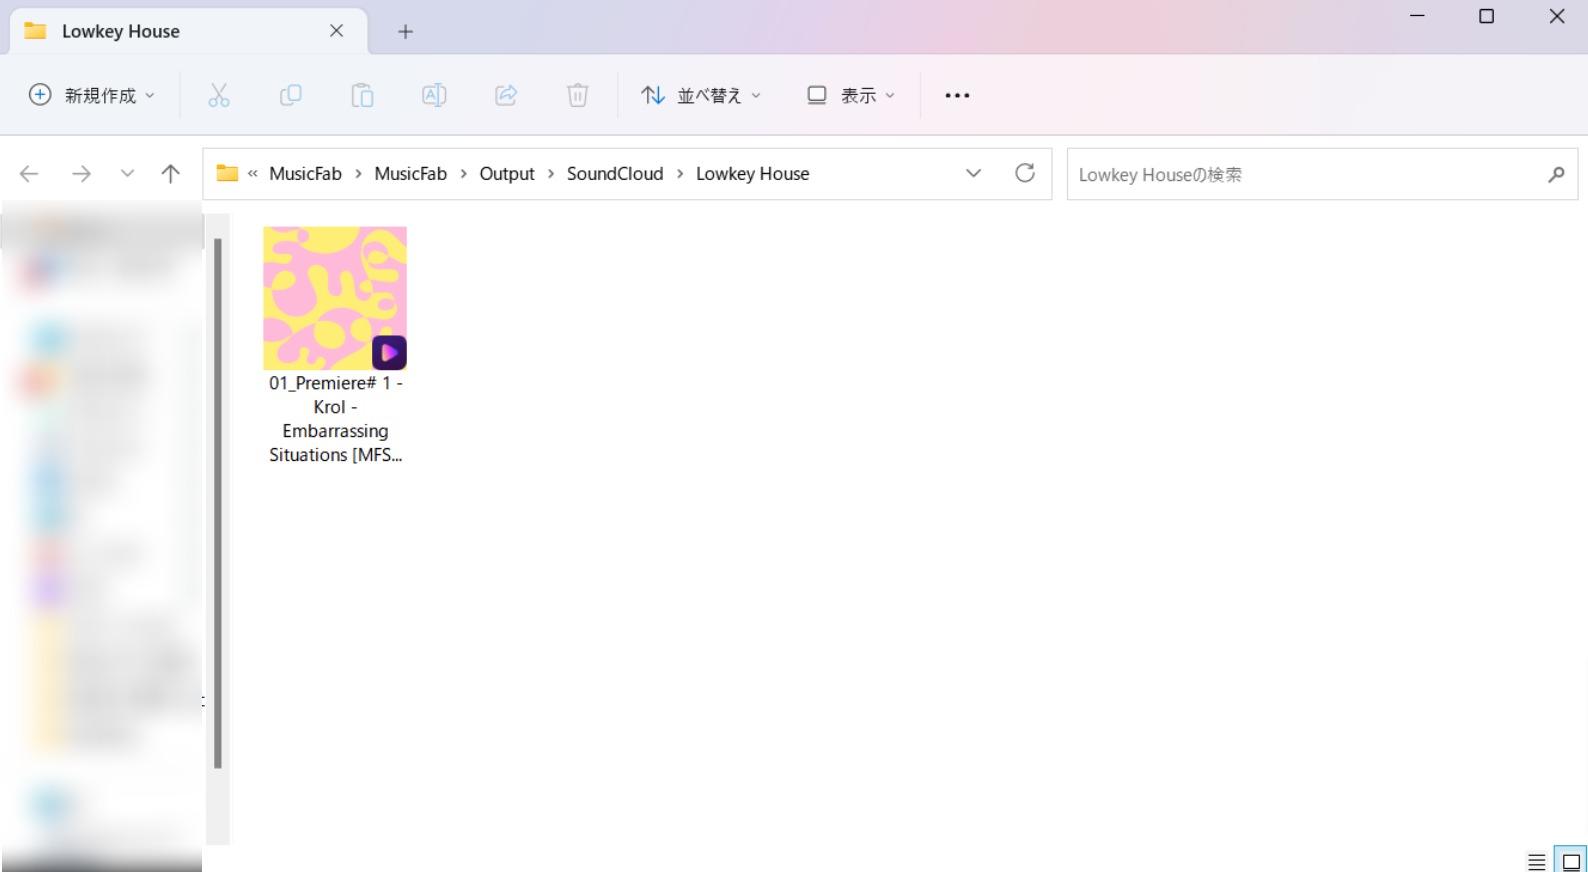Click the Cut scissors icon

coord(218,95)
